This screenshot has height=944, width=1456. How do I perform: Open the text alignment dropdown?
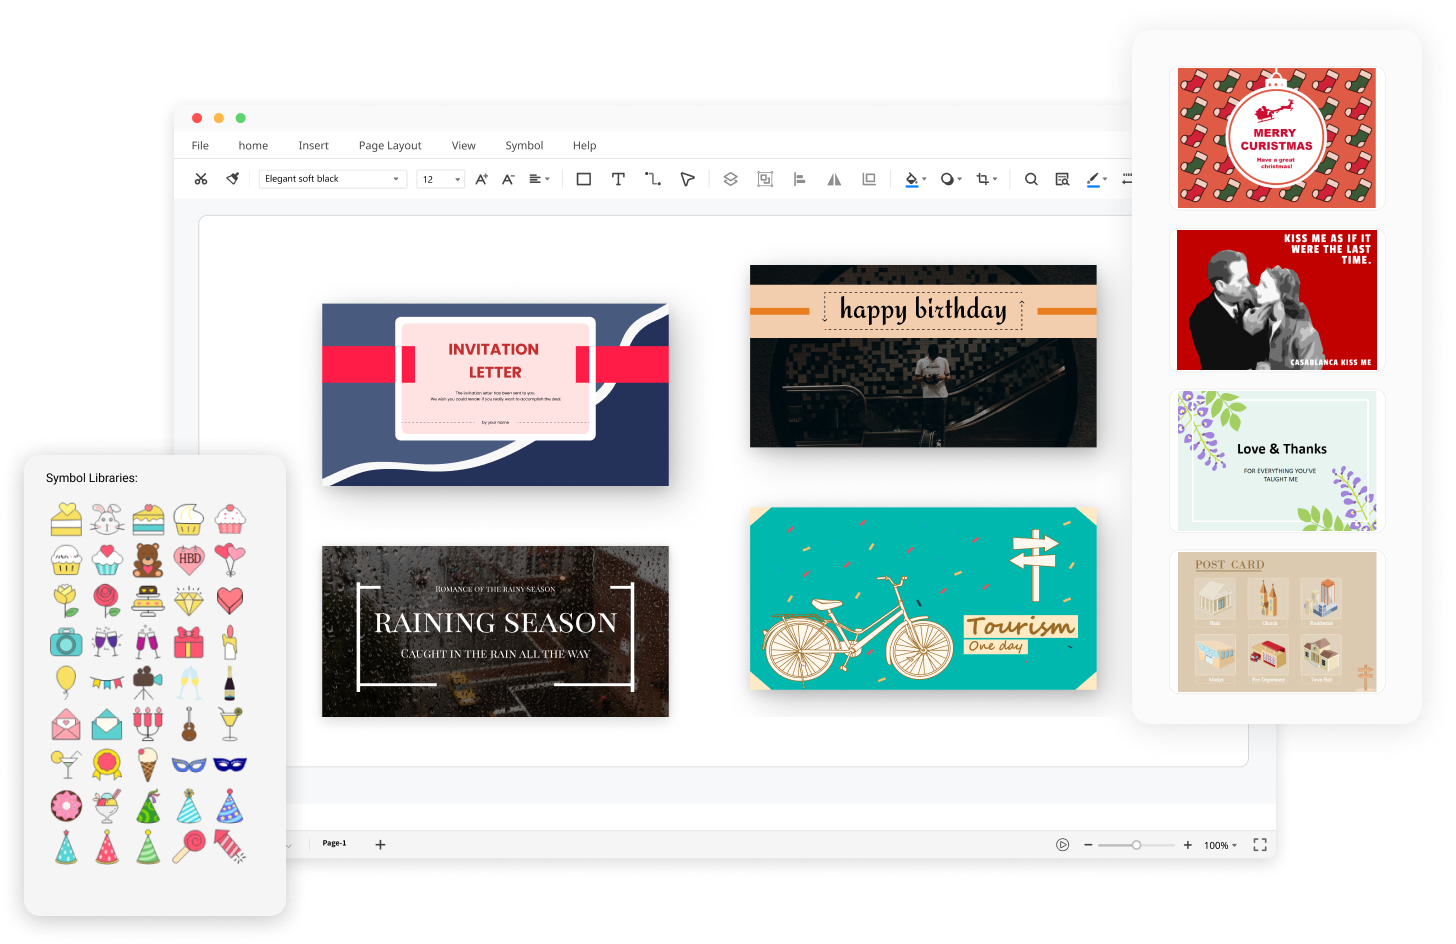[539, 179]
